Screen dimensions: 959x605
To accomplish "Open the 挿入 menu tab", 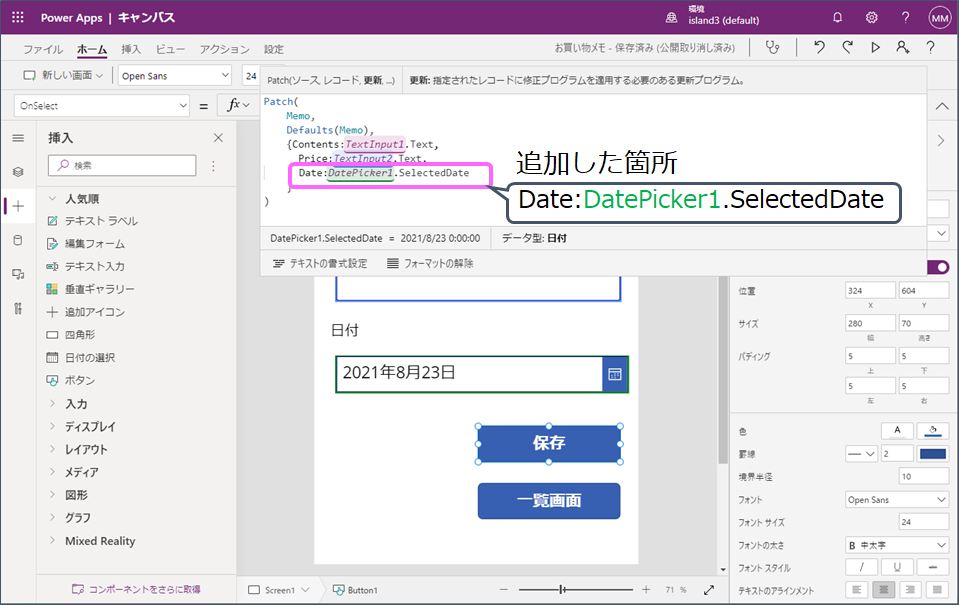I will (131, 49).
